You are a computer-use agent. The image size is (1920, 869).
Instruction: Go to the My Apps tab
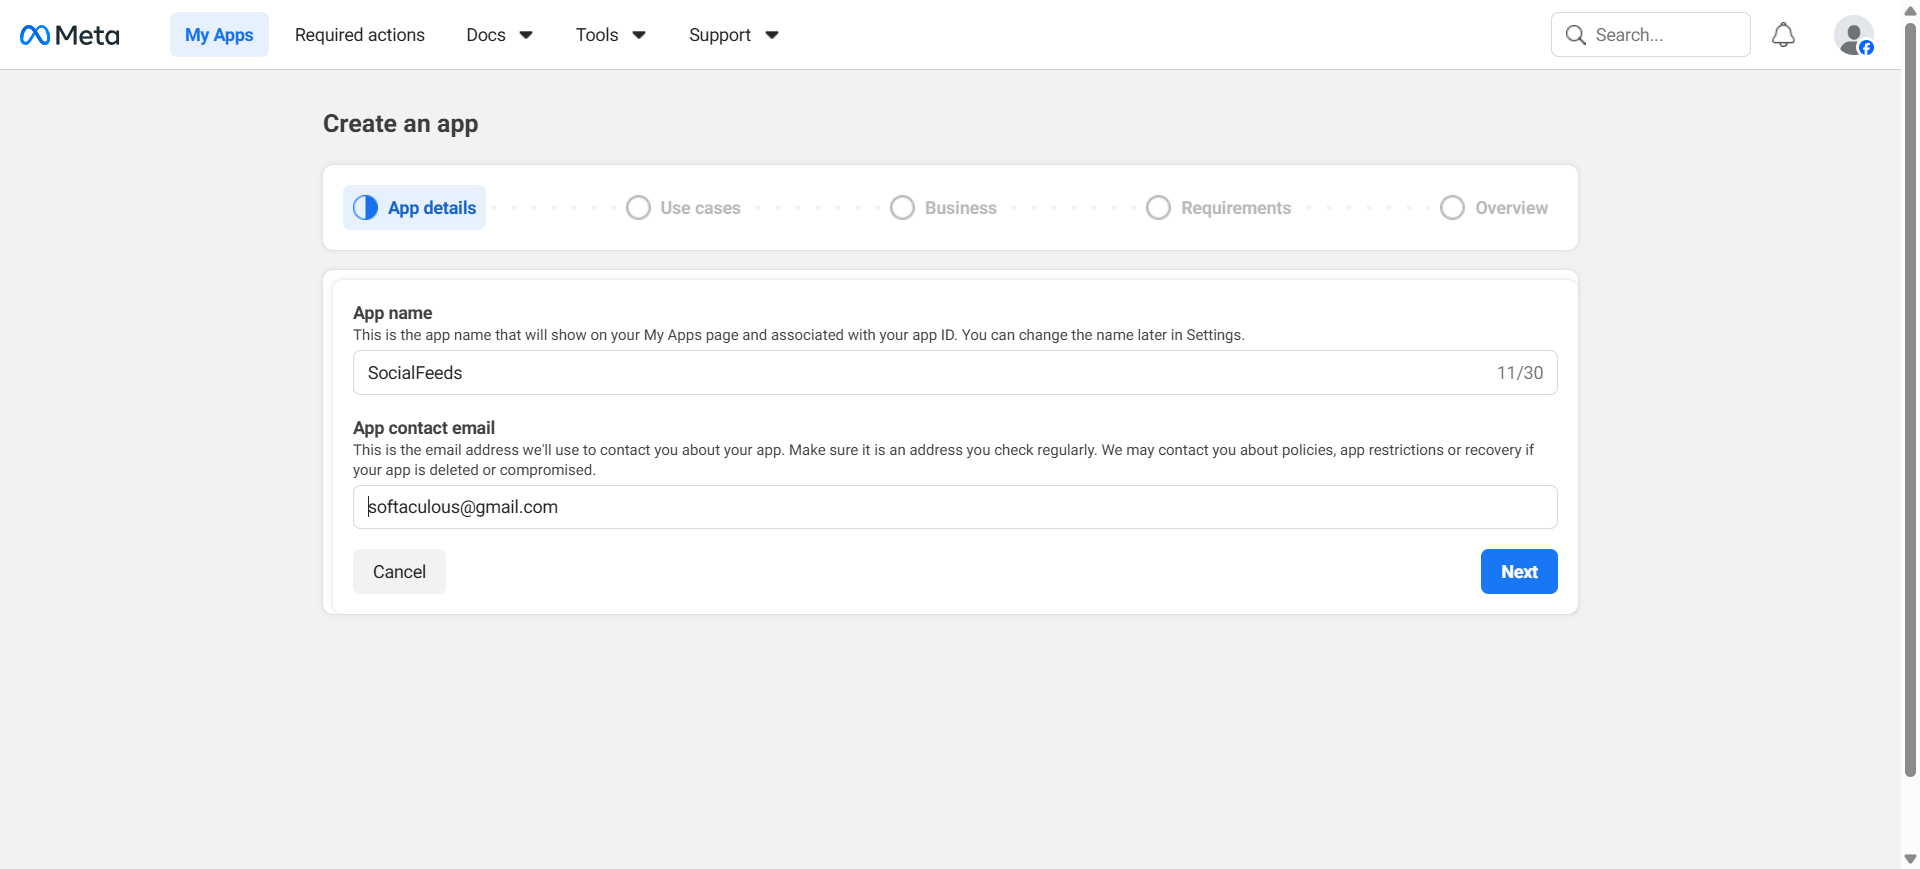point(219,35)
